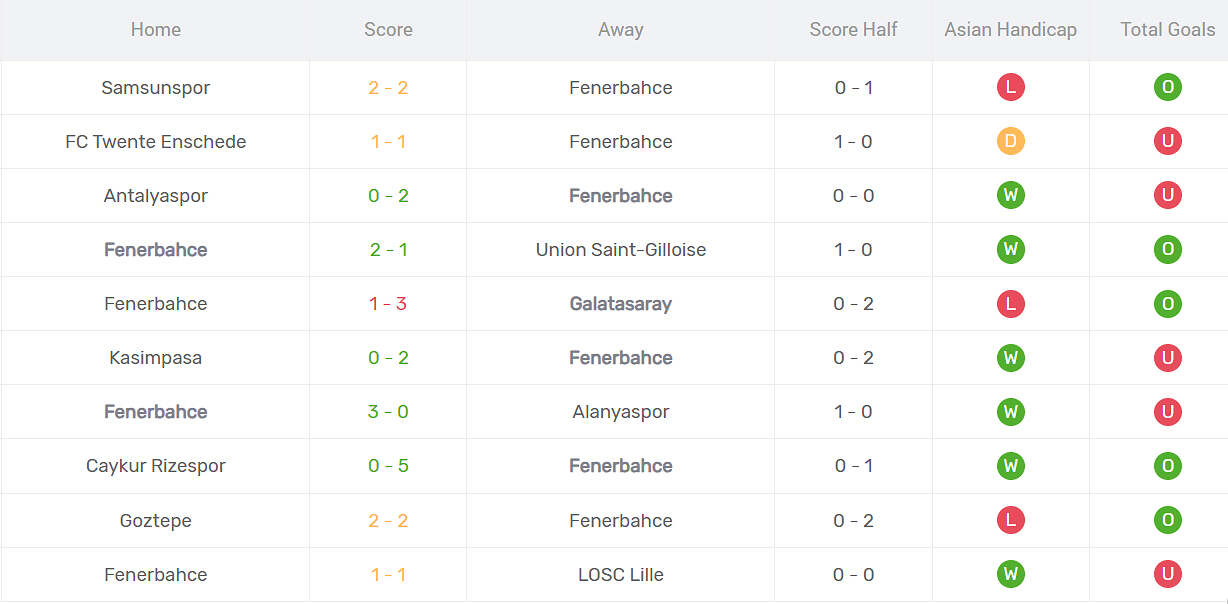Screen dimensions: 1228x604
Task: Click the Total Goals column header
Action: 1167,30
